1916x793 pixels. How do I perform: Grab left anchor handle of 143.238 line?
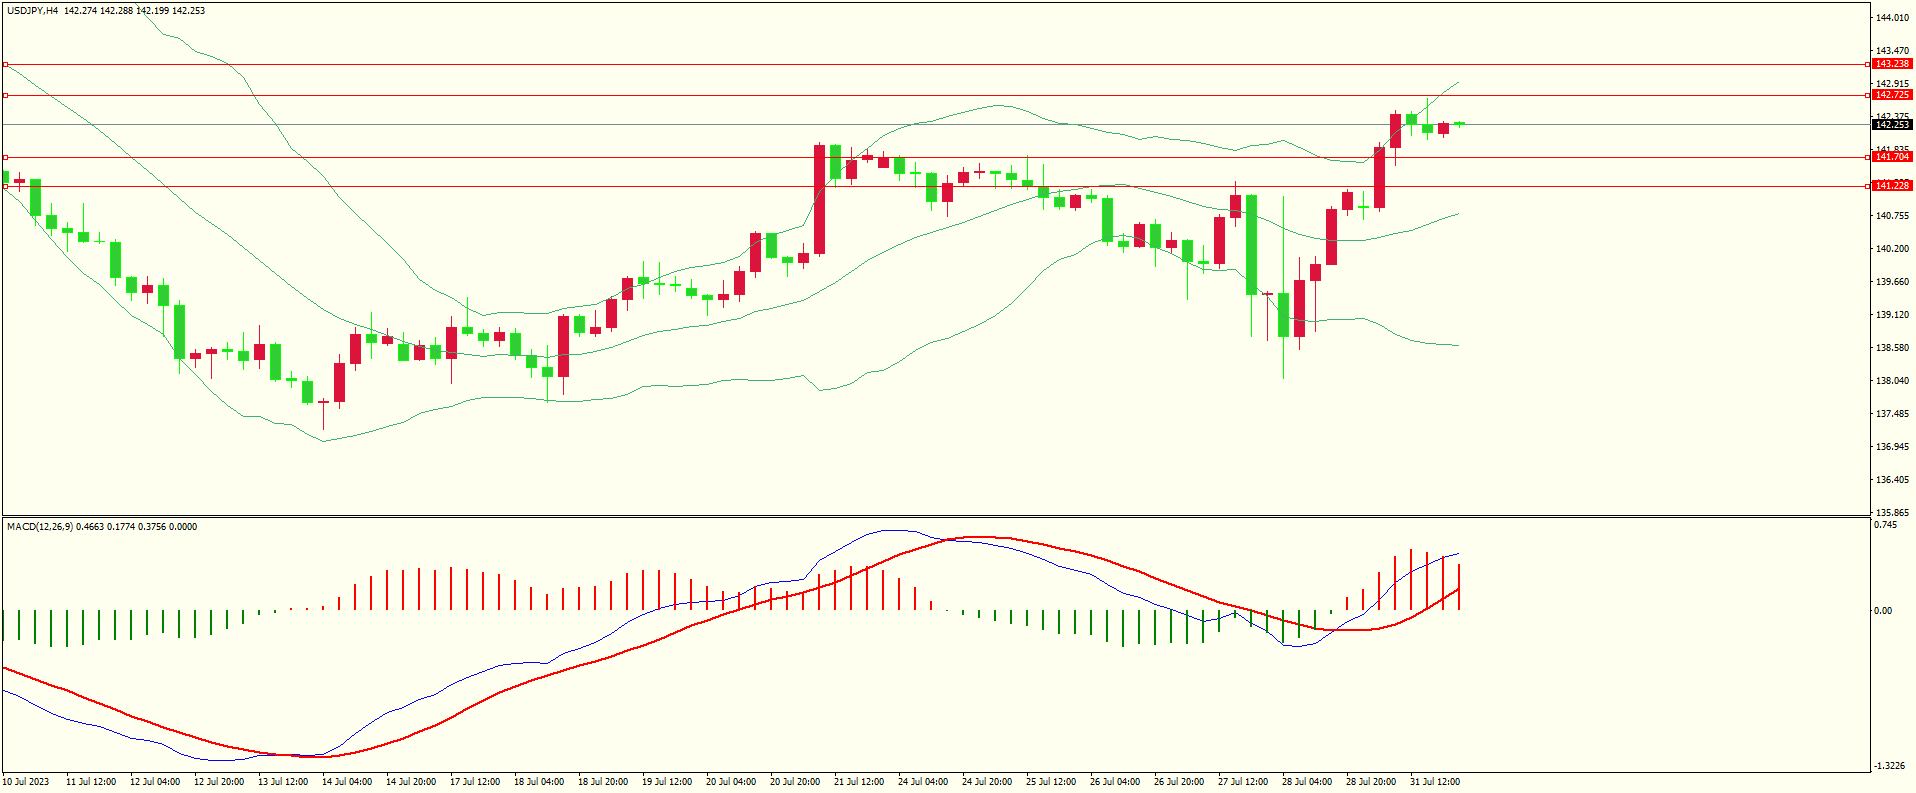pyautogui.click(x=5, y=64)
